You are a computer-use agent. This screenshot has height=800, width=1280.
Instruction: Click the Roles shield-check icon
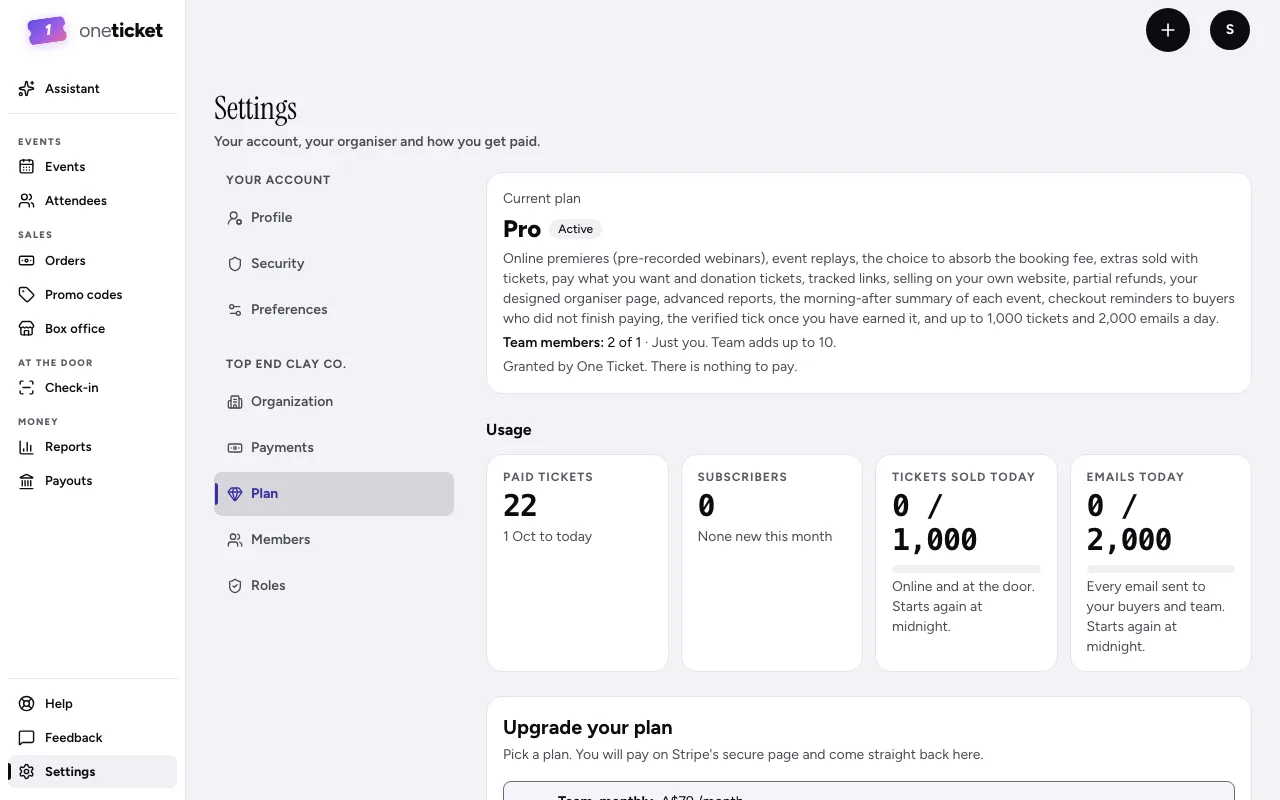pyautogui.click(x=235, y=586)
